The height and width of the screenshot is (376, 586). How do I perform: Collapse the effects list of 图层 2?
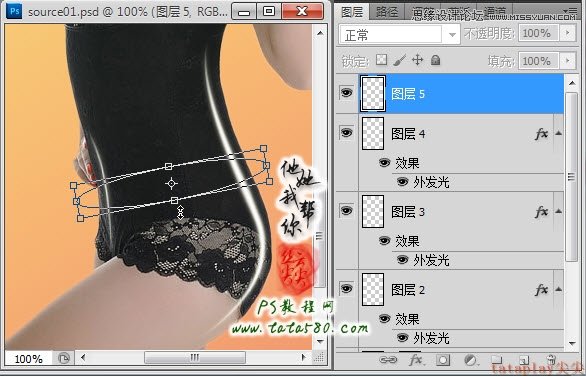(x=558, y=289)
